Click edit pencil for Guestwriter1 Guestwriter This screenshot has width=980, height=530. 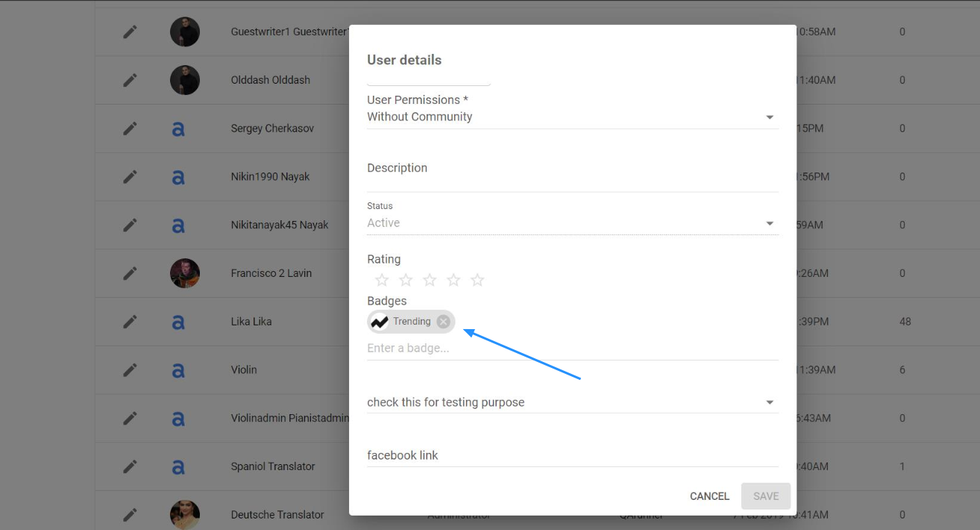pos(130,32)
